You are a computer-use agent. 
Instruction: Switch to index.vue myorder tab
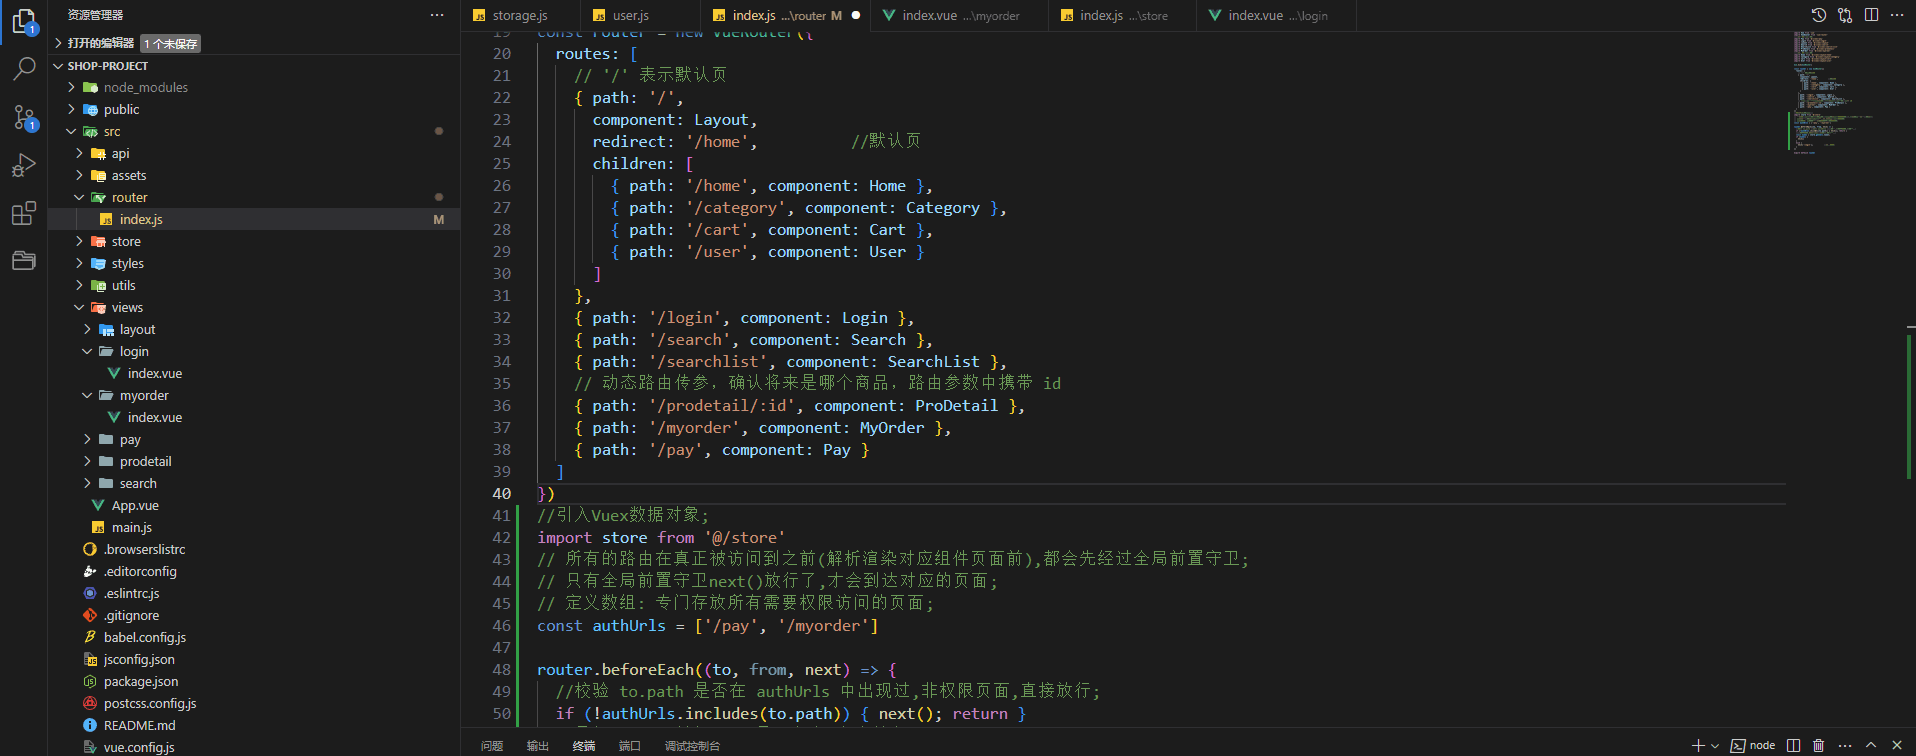pos(960,15)
